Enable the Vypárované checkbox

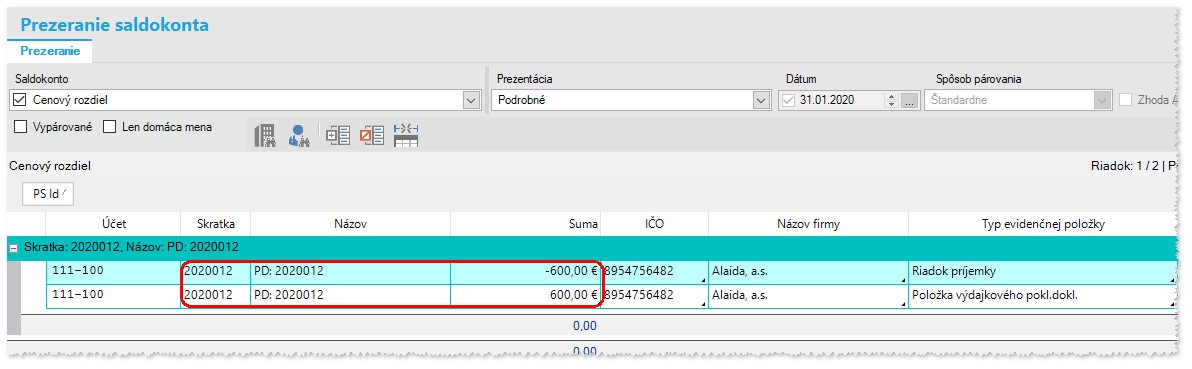(21, 127)
